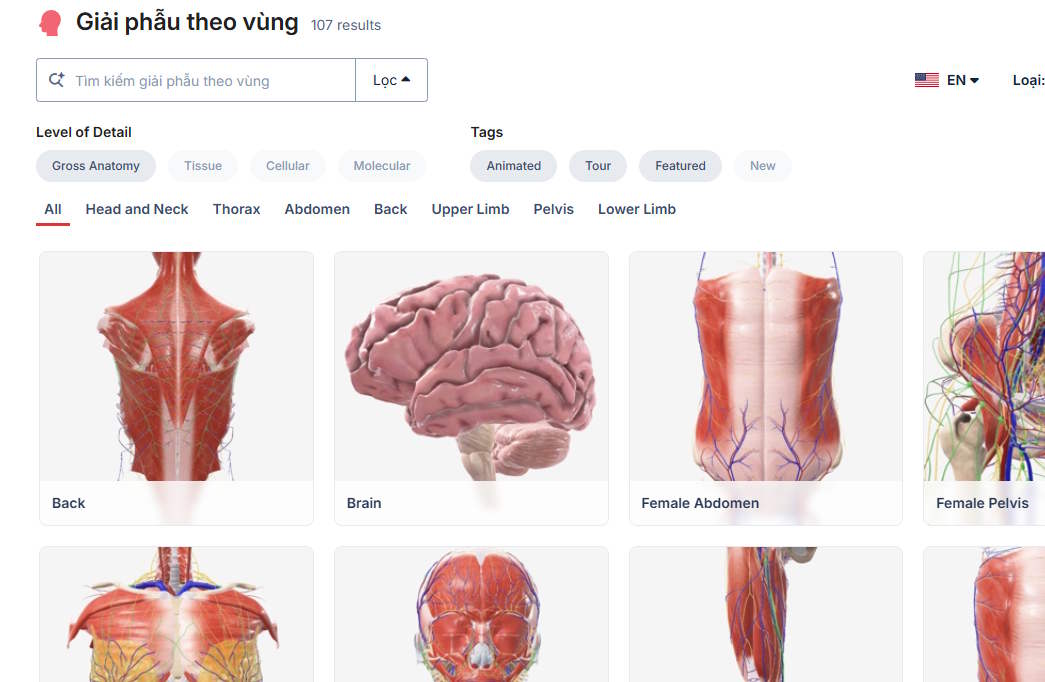1045x682 pixels.
Task: Select the Thorax region tab
Action: tap(236, 209)
